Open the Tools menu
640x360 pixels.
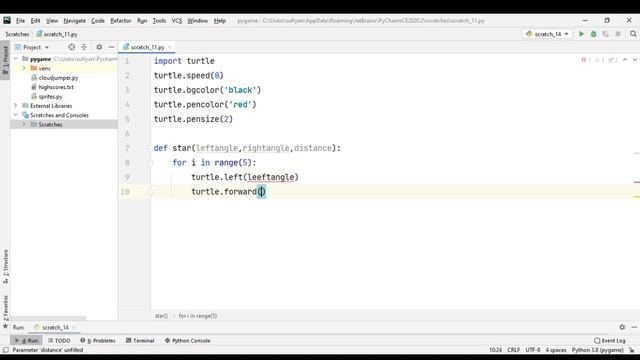(x=159, y=20)
